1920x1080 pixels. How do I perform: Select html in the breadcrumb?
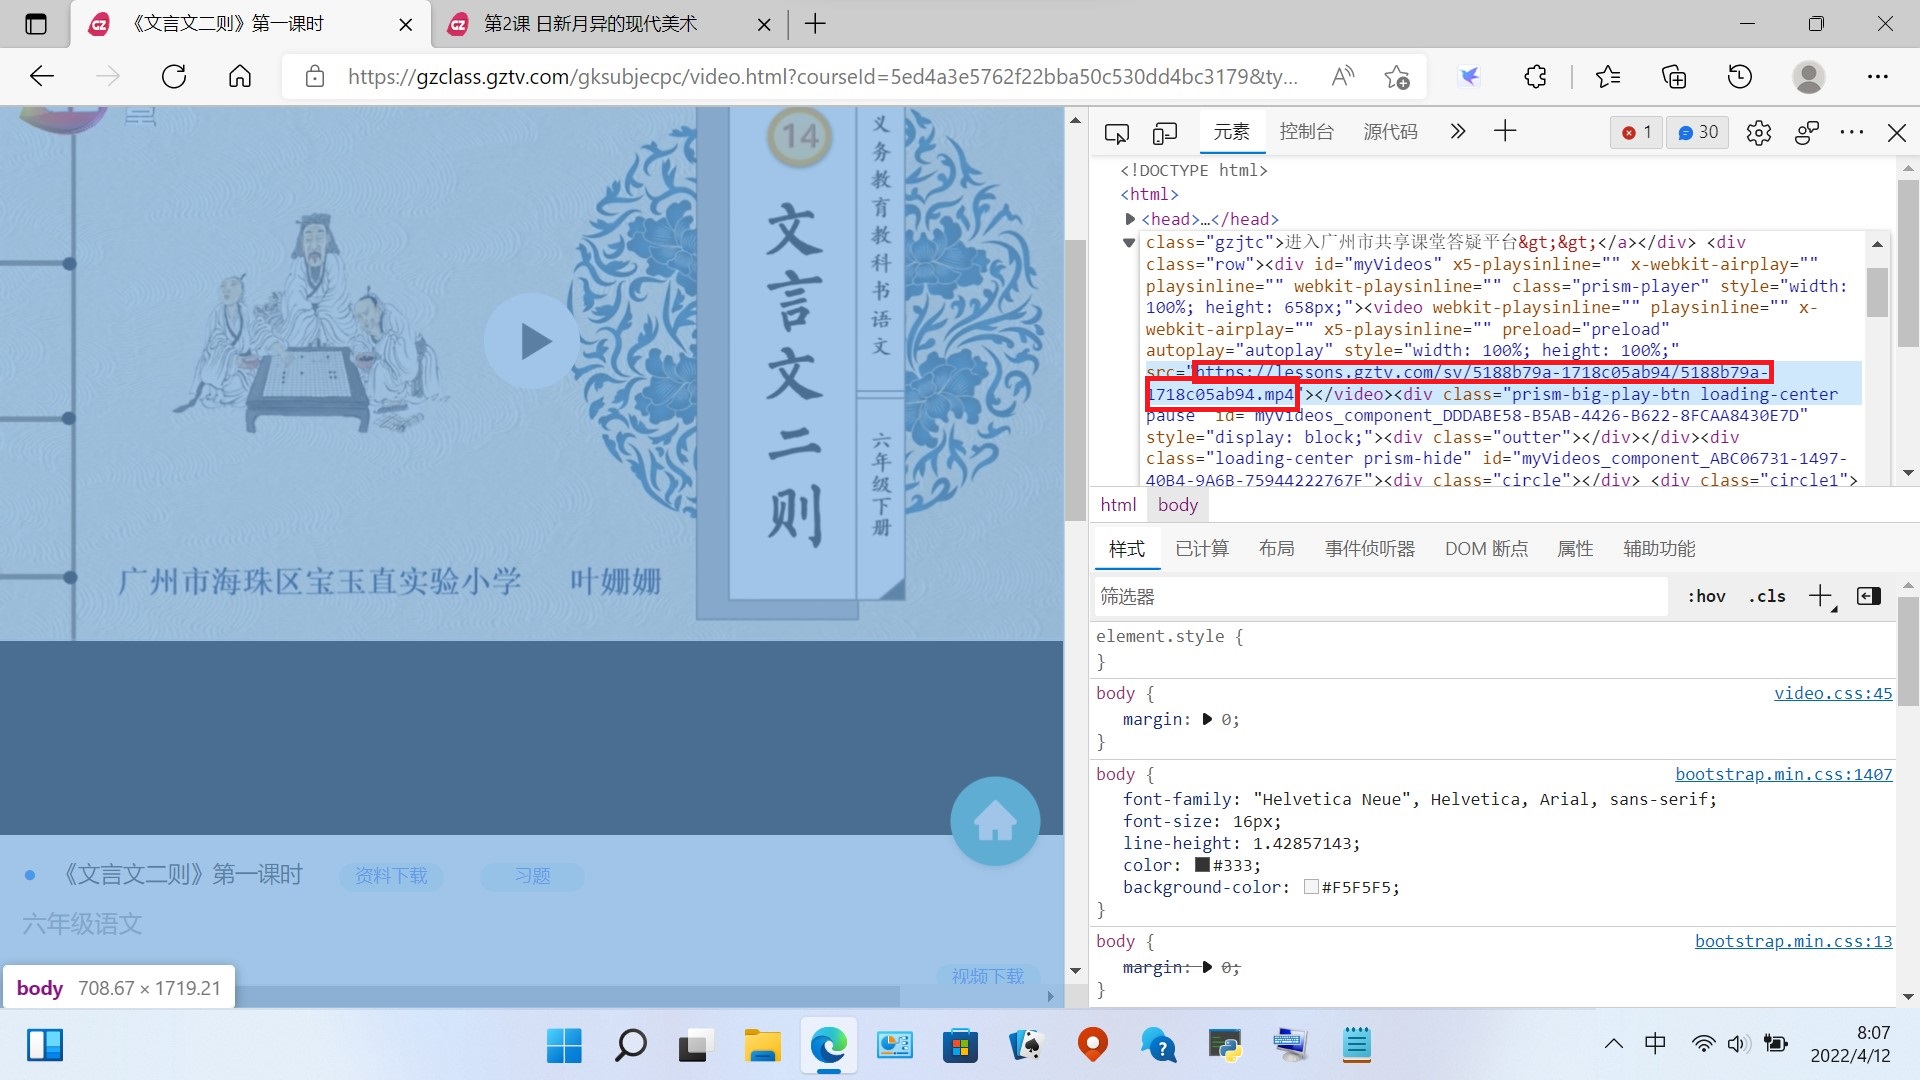(x=1118, y=505)
